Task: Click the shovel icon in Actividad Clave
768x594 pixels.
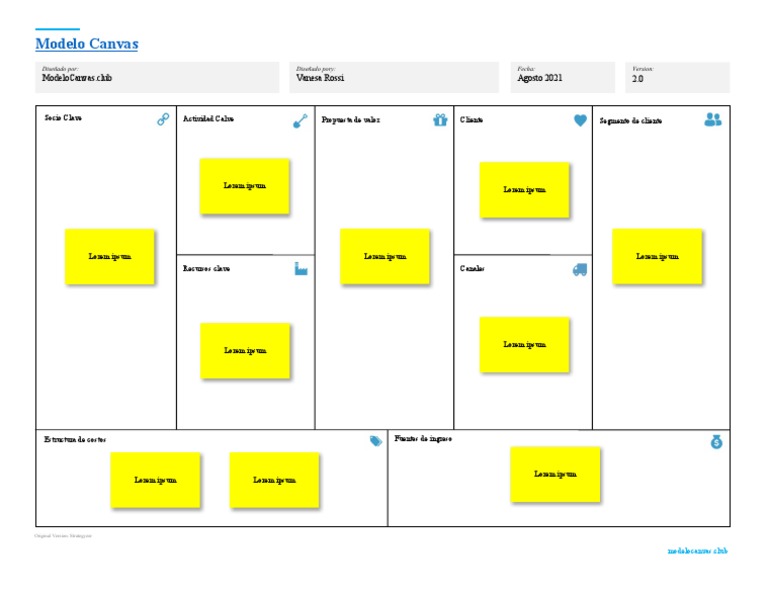Action: coord(300,121)
